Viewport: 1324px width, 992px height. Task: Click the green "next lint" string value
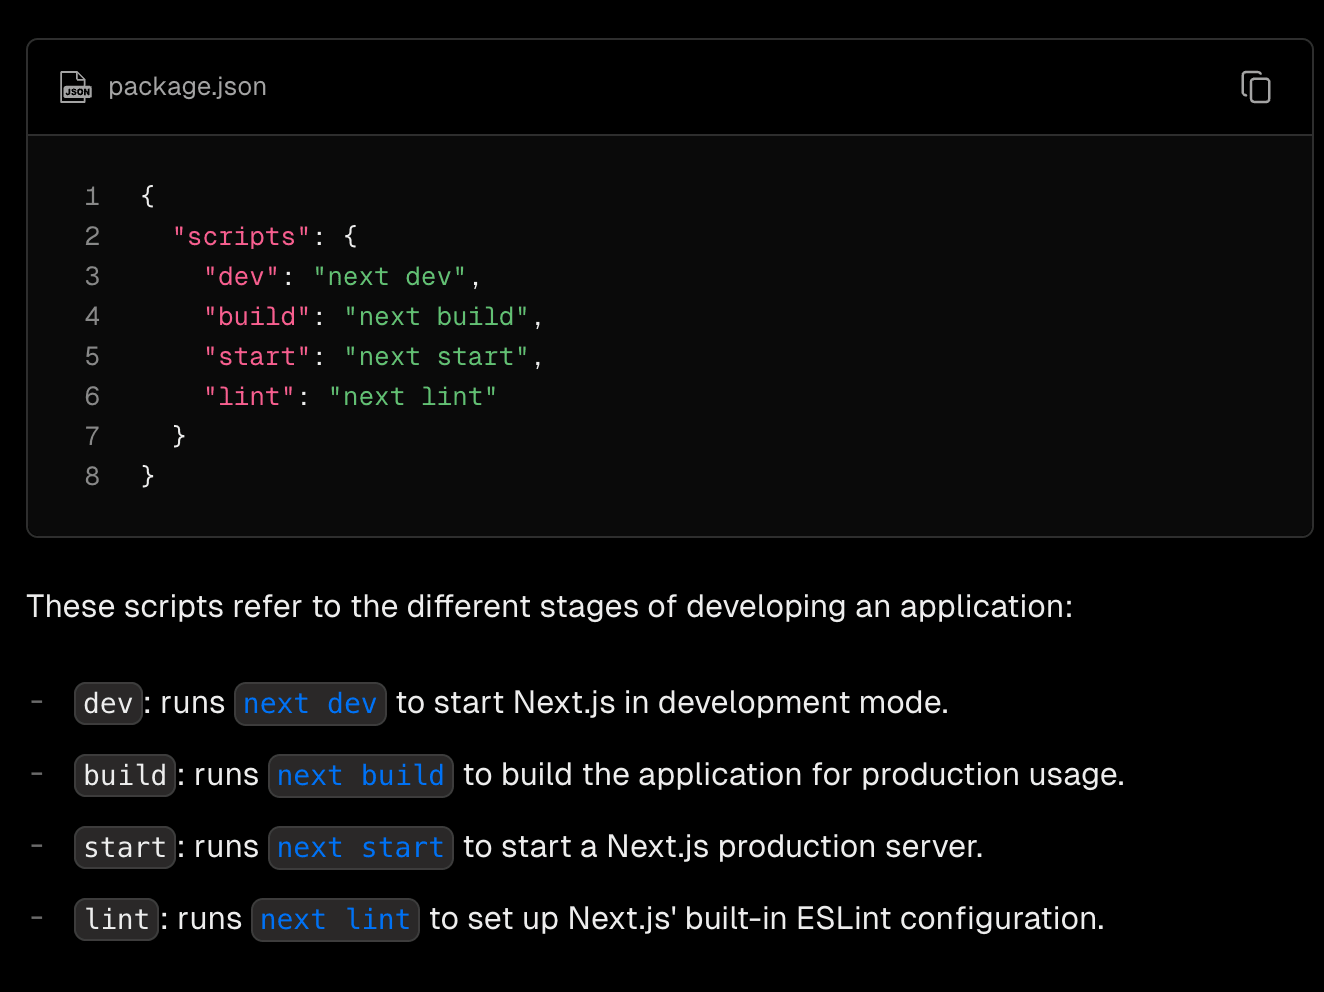[412, 397]
